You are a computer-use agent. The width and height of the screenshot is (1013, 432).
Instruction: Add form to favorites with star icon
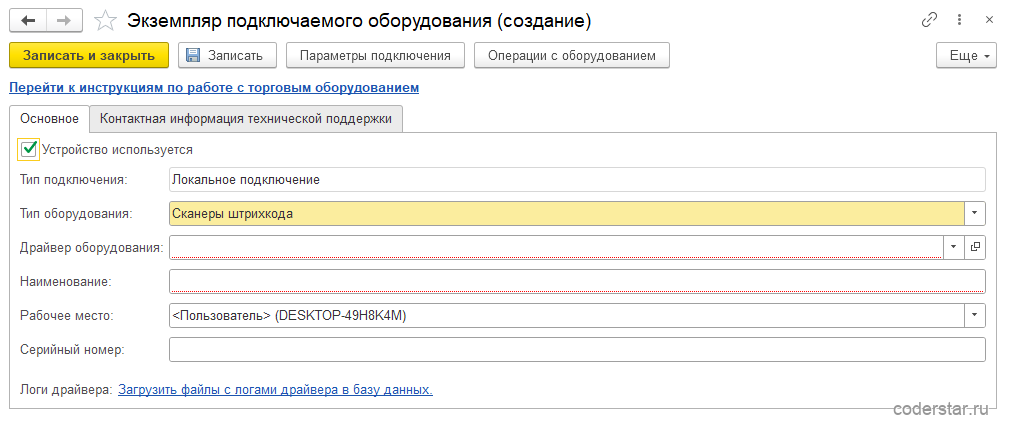click(105, 21)
